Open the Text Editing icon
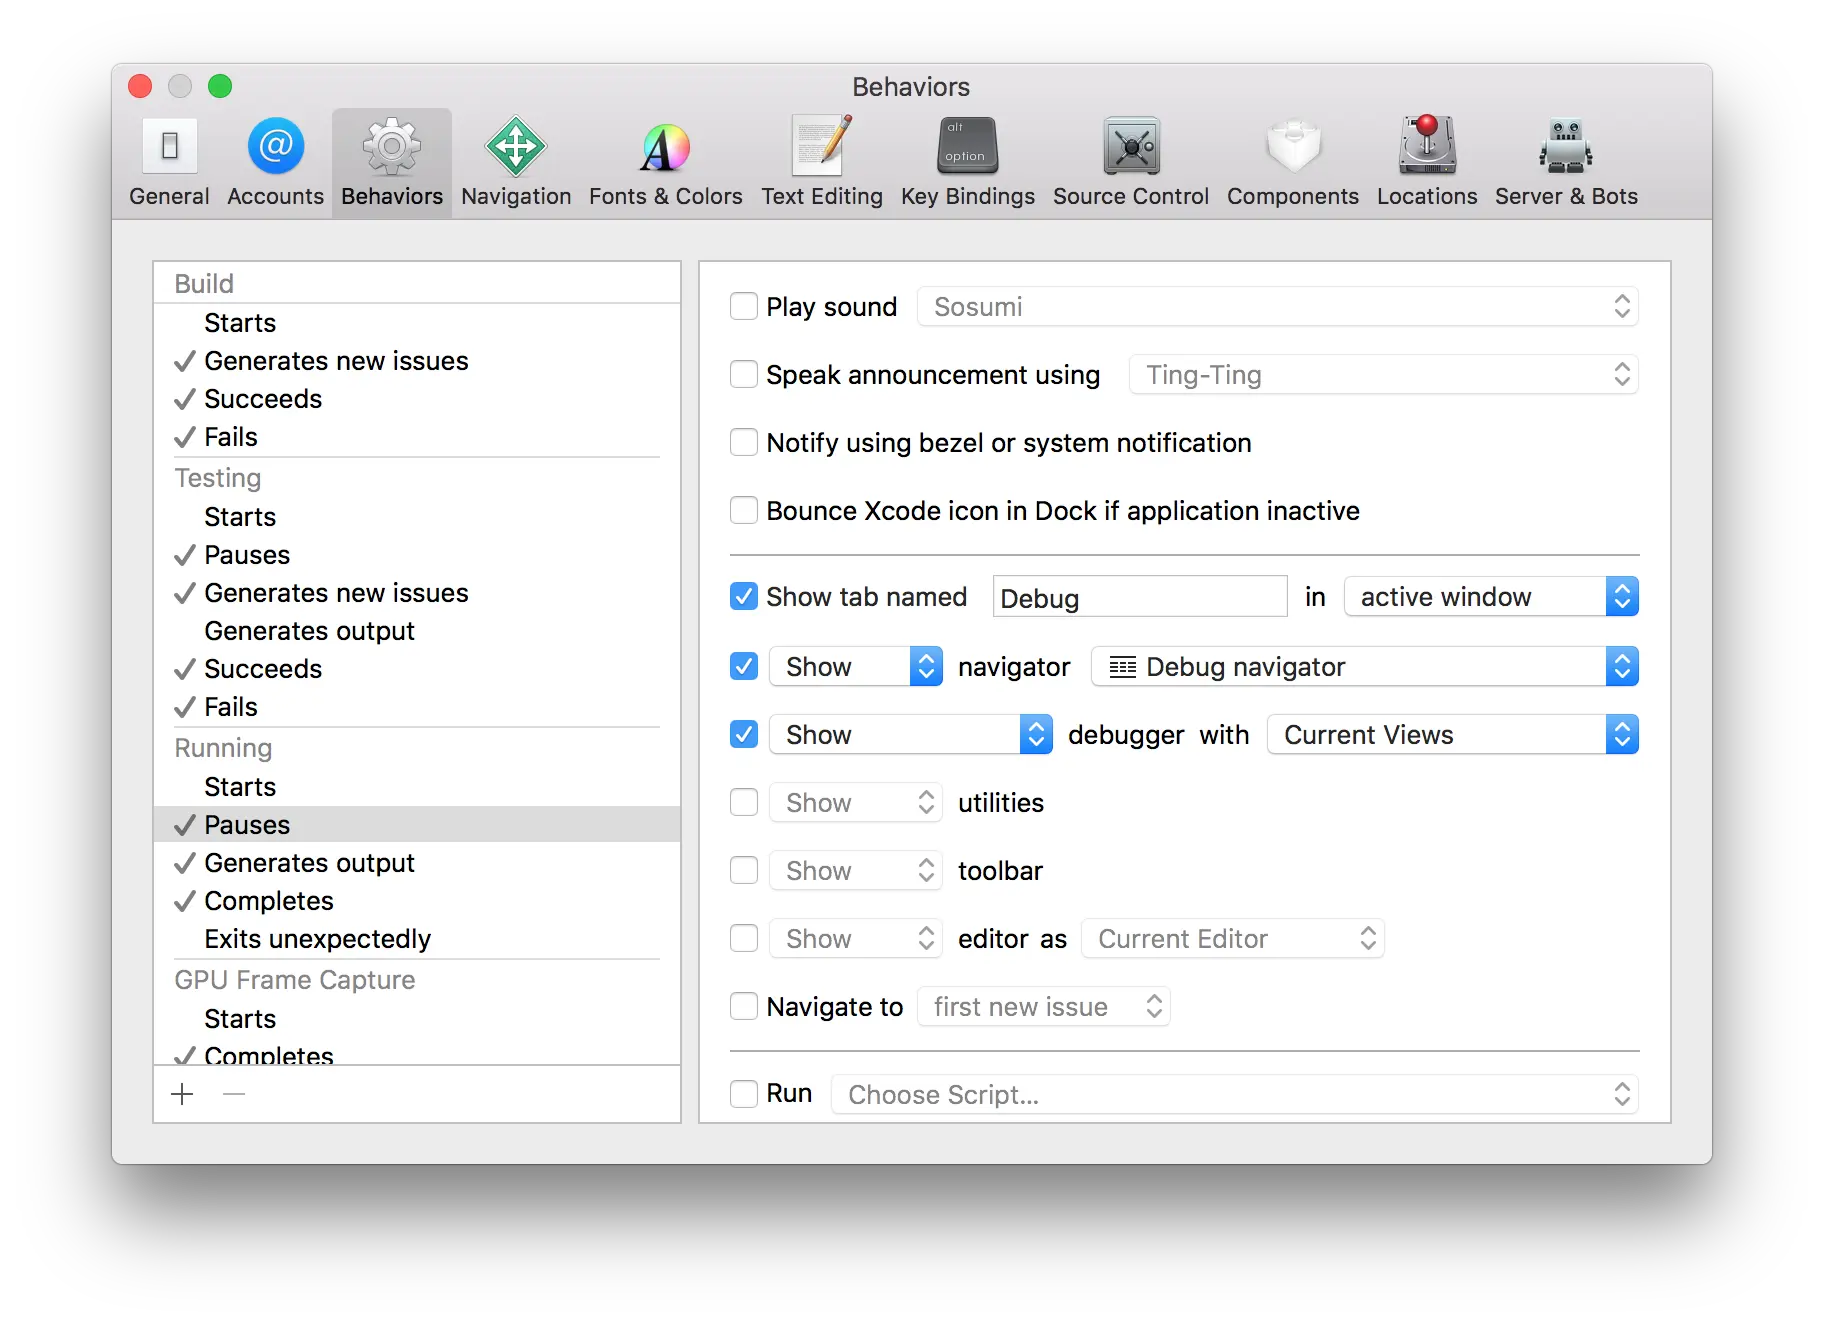 point(822,146)
